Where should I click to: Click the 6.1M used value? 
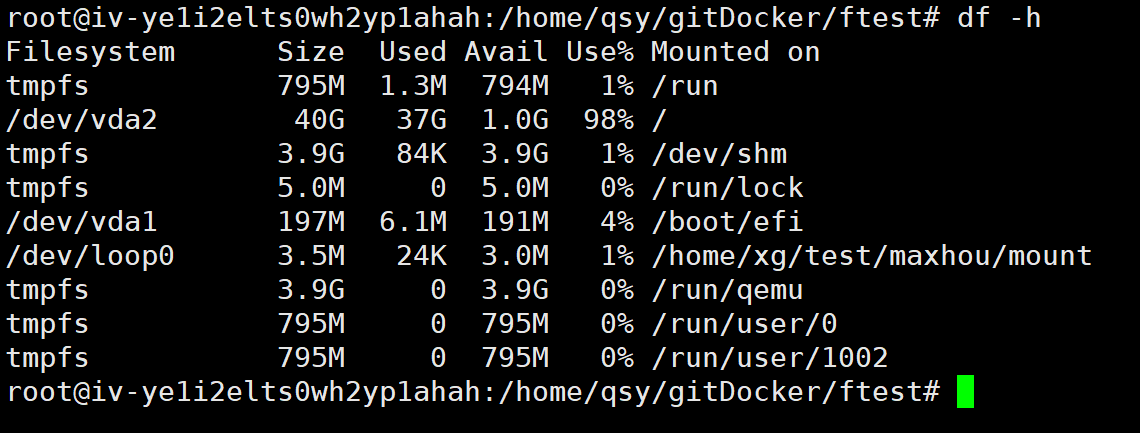coord(413,222)
